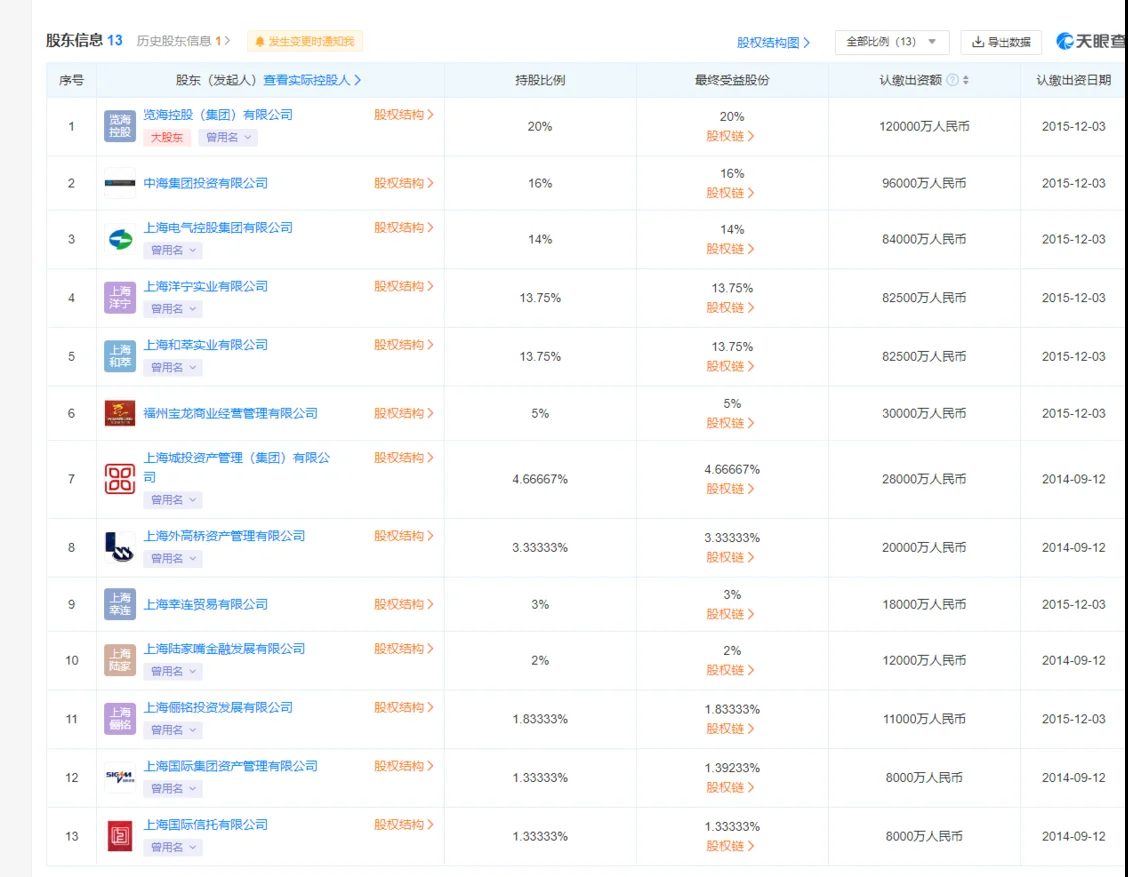Click the 上海外高桥资产管理 logo icon

119,547
